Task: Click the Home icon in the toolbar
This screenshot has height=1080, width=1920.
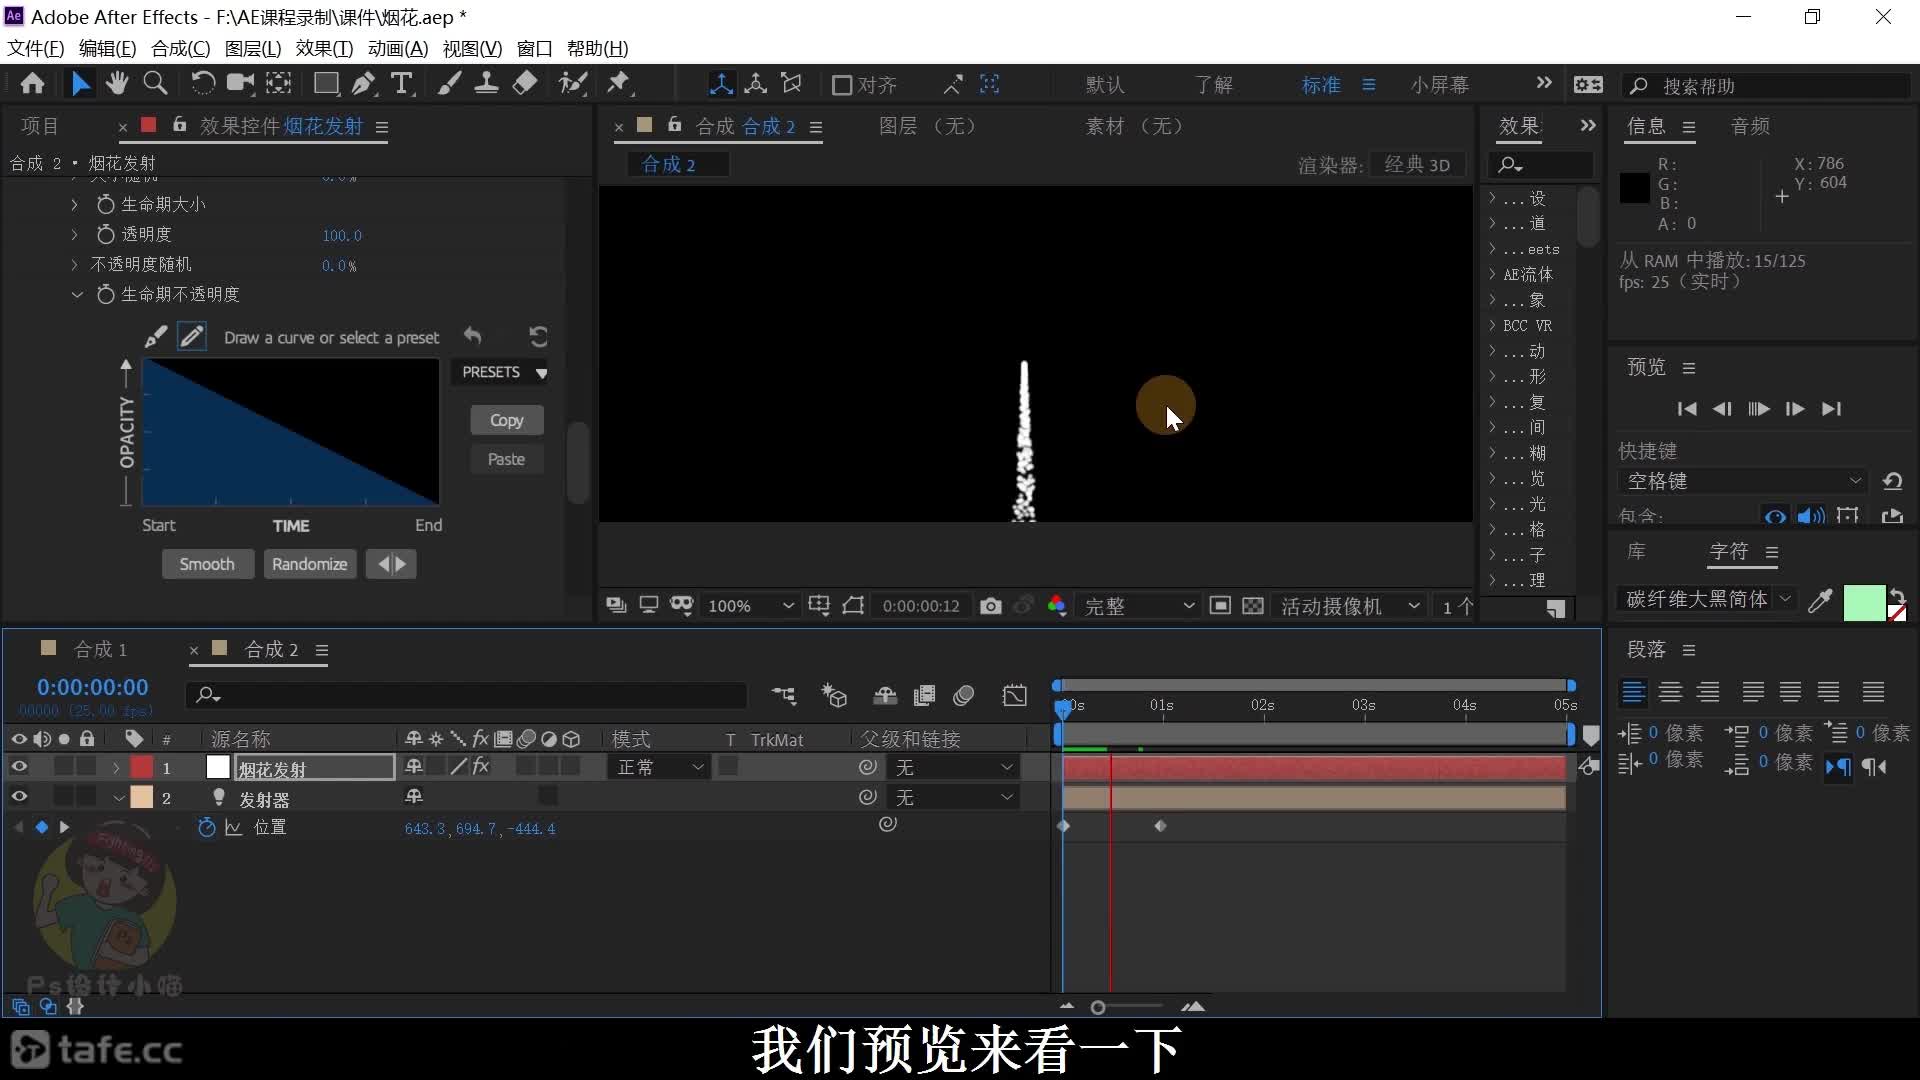Action: pyautogui.click(x=32, y=84)
